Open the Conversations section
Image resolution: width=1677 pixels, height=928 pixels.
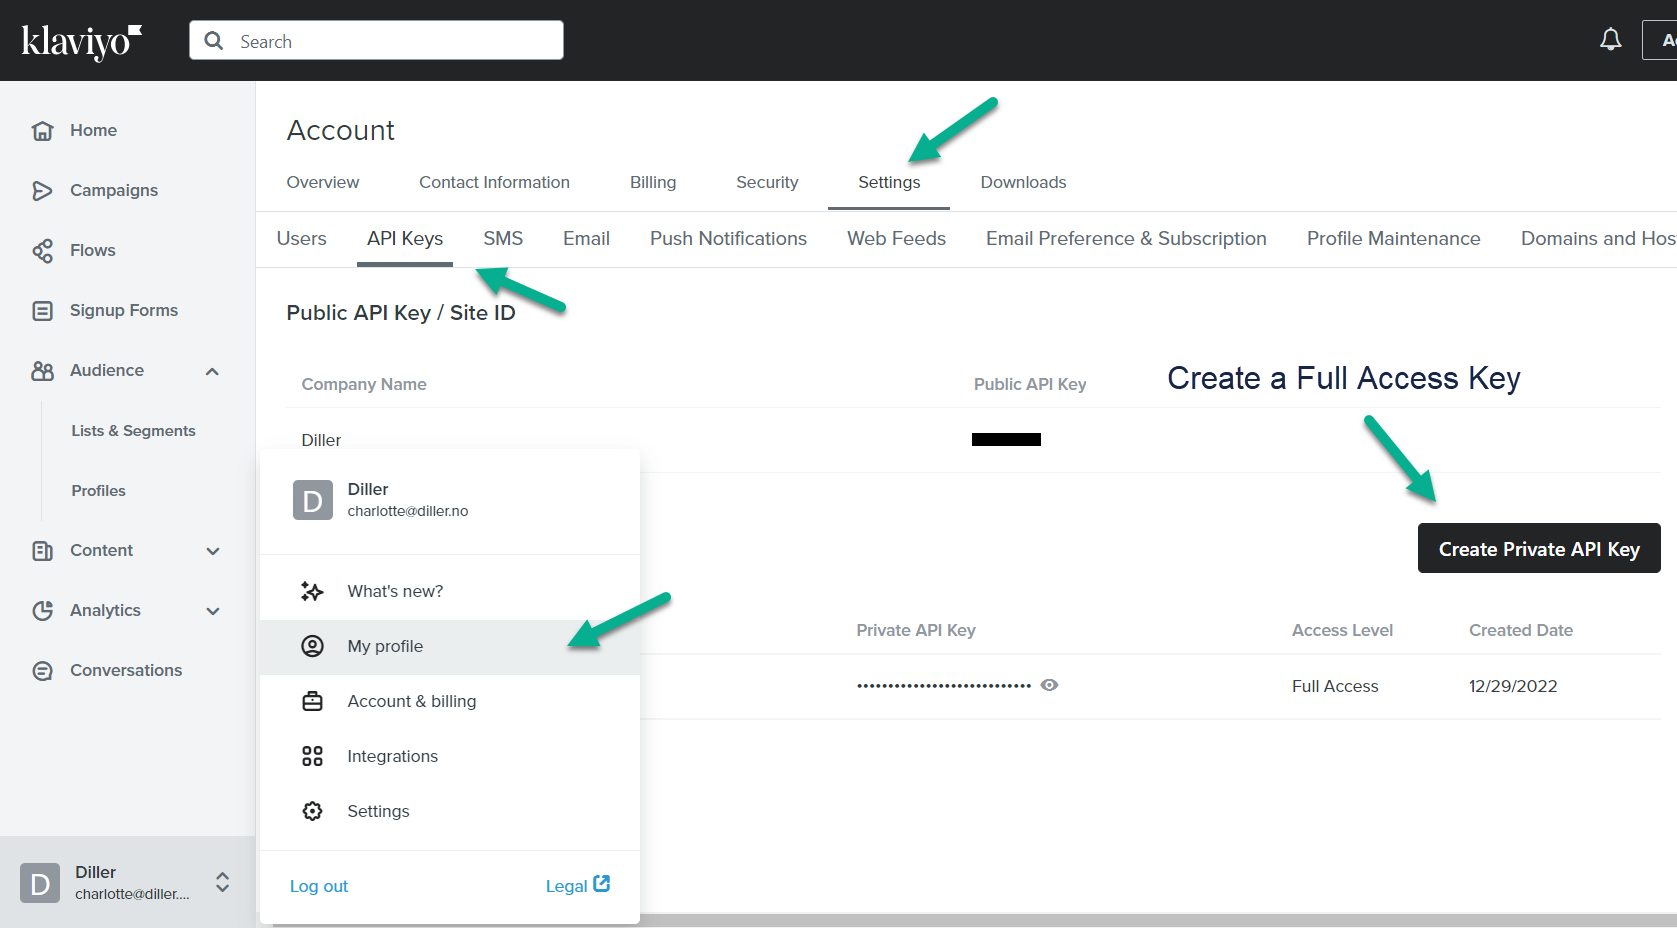click(x=126, y=670)
